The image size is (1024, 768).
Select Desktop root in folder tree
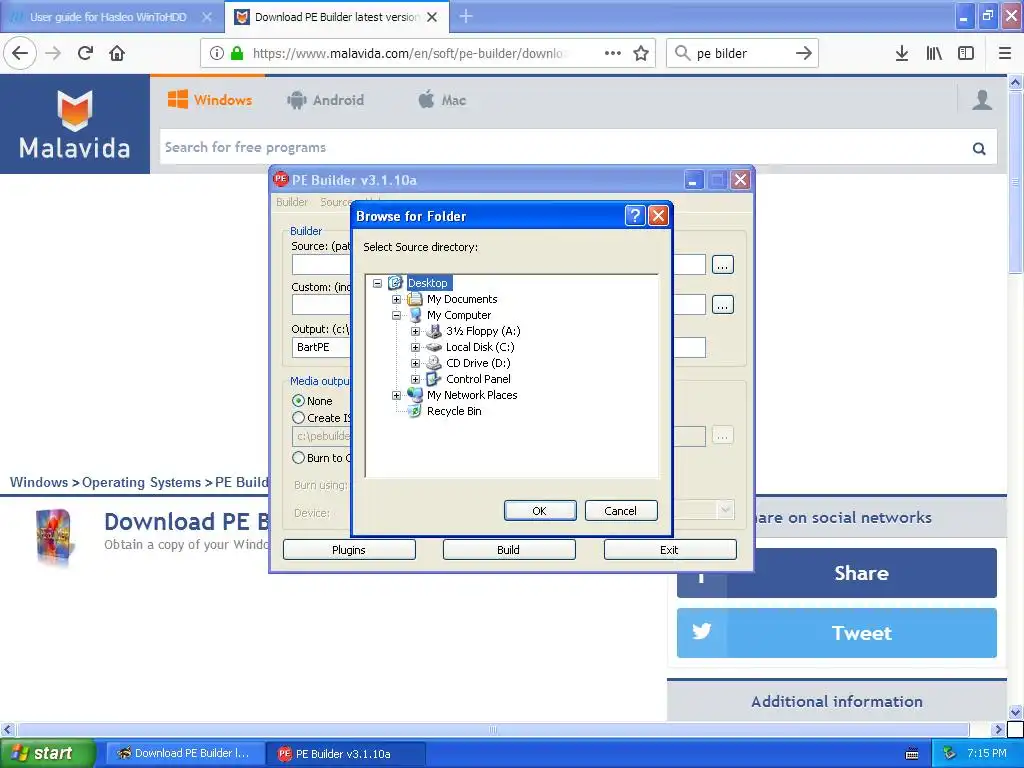click(428, 283)
